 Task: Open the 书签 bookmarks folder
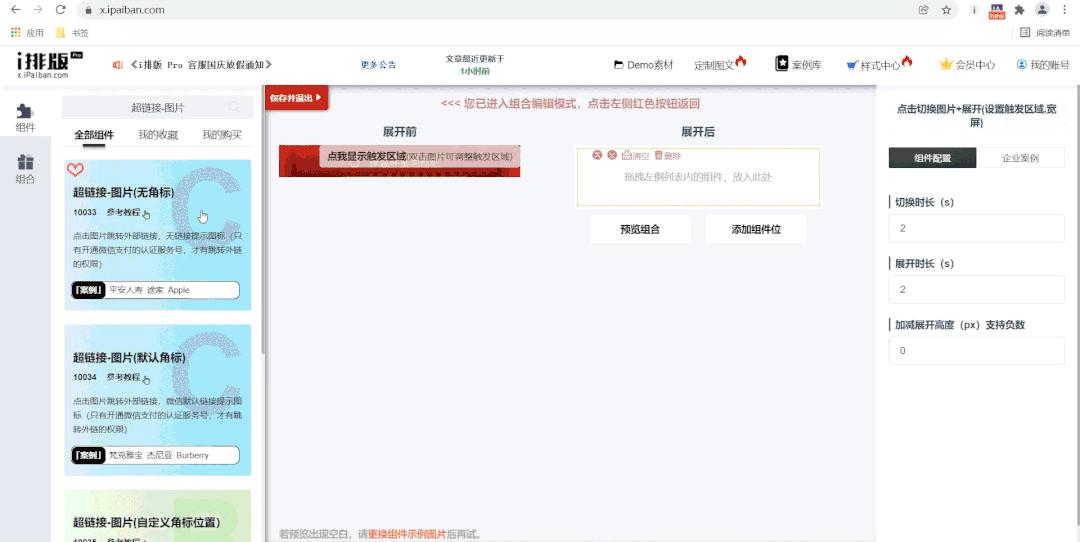[72, 32]
